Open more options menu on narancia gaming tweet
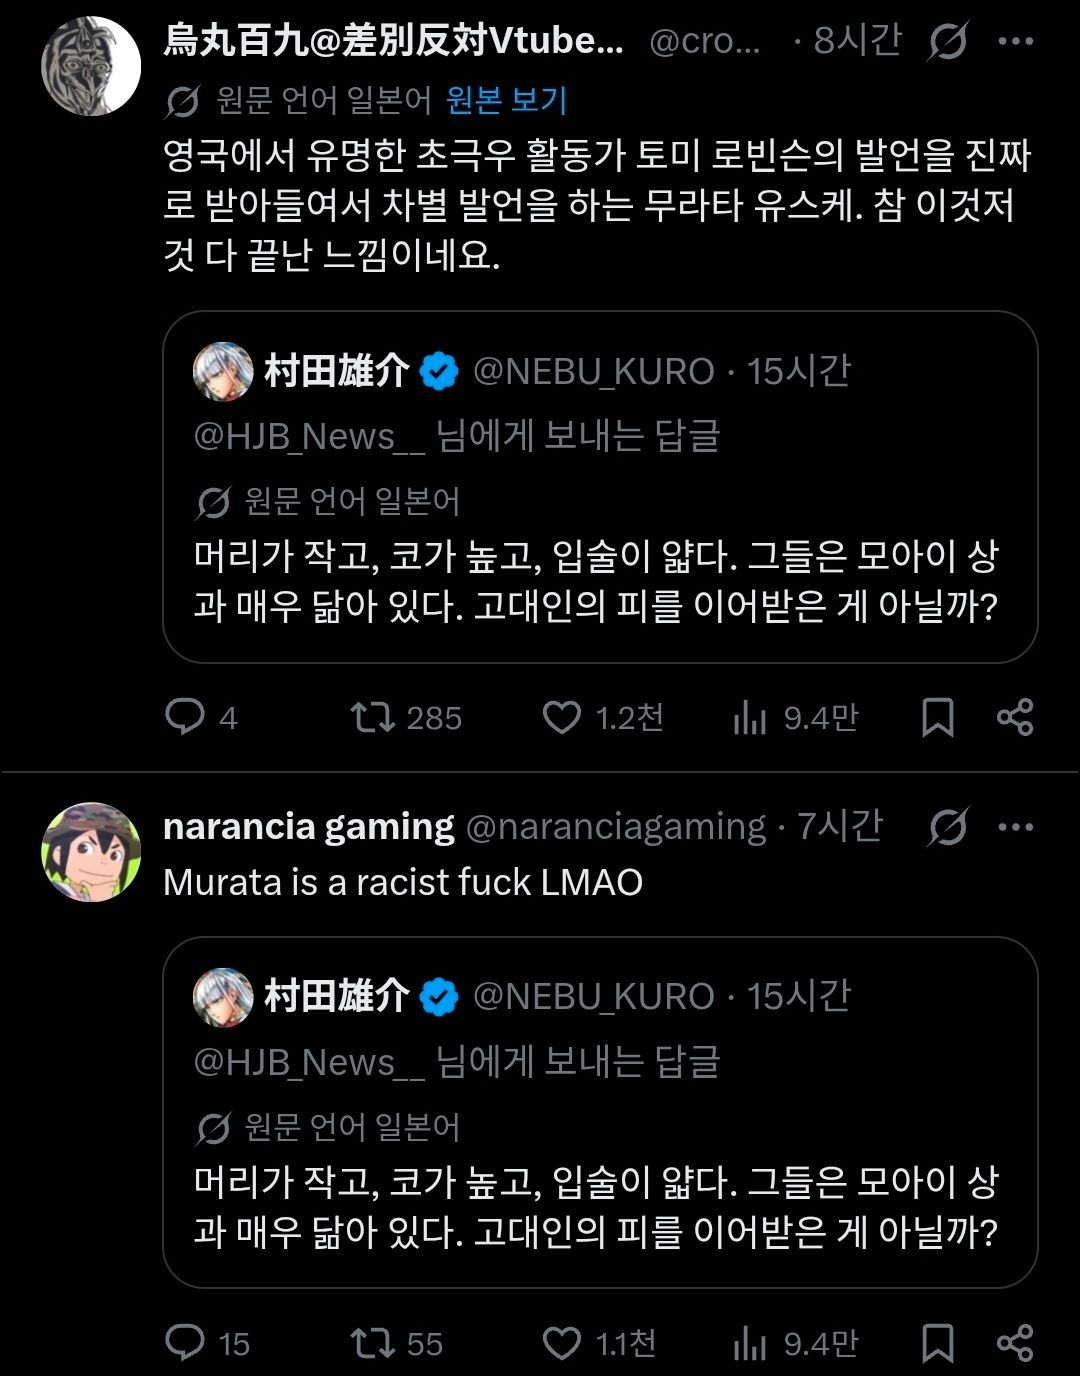1080x1376 pixels. click(1016, 827)
